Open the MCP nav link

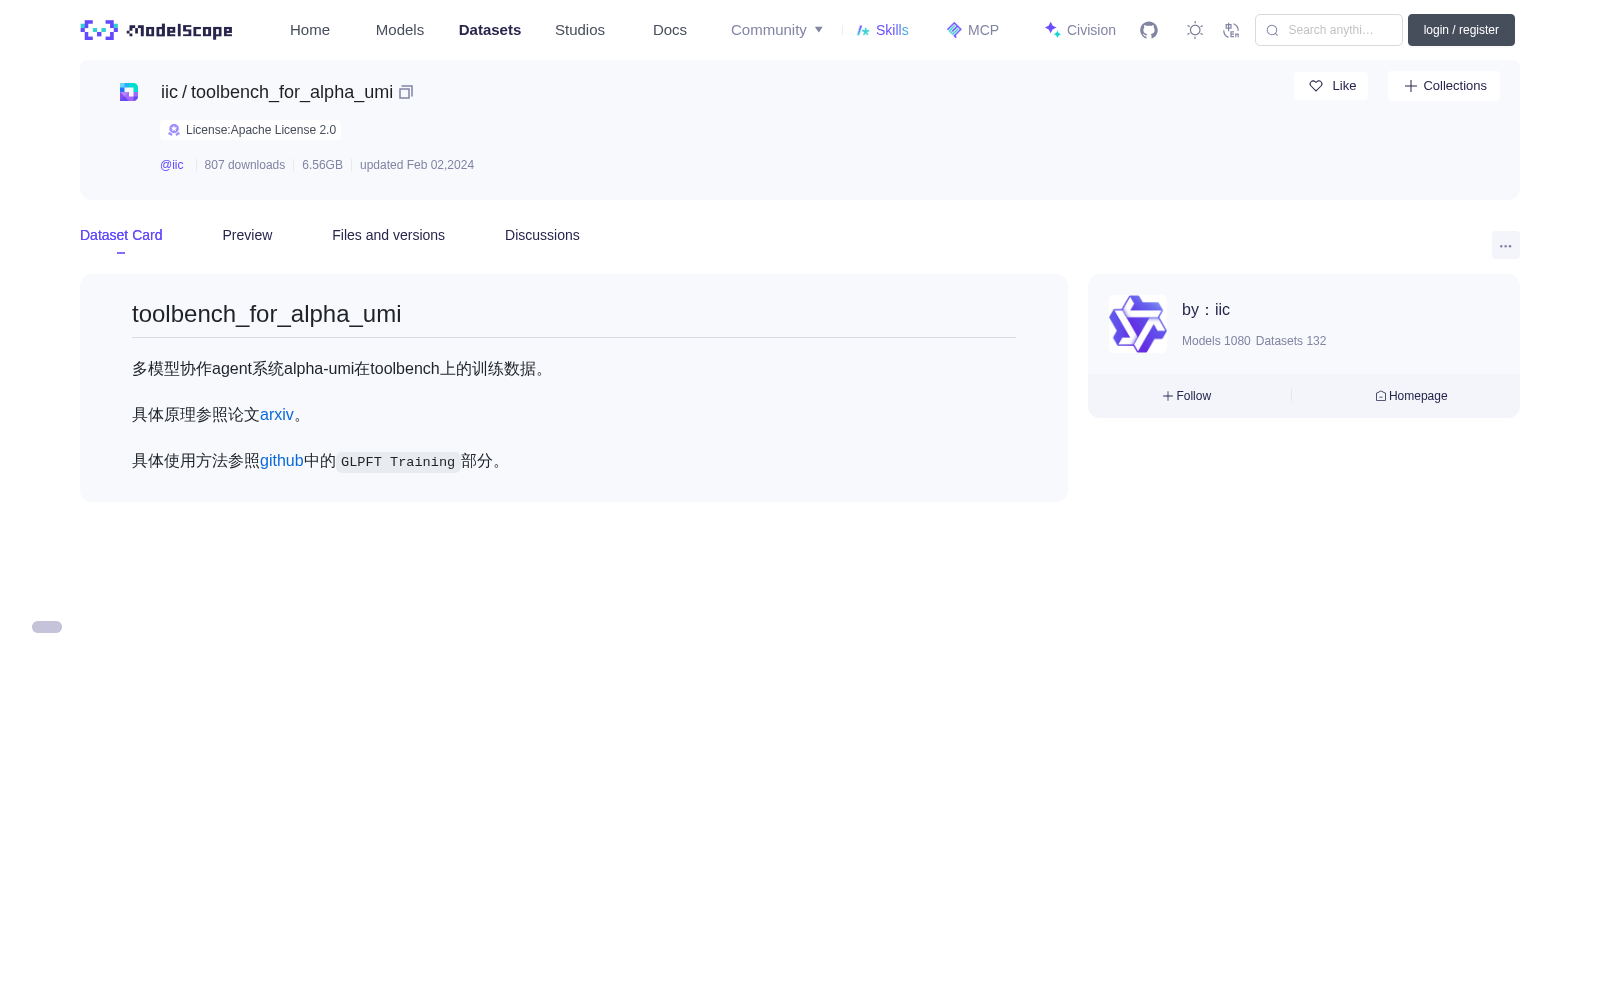pyautogui.click(x=973, y=30)
